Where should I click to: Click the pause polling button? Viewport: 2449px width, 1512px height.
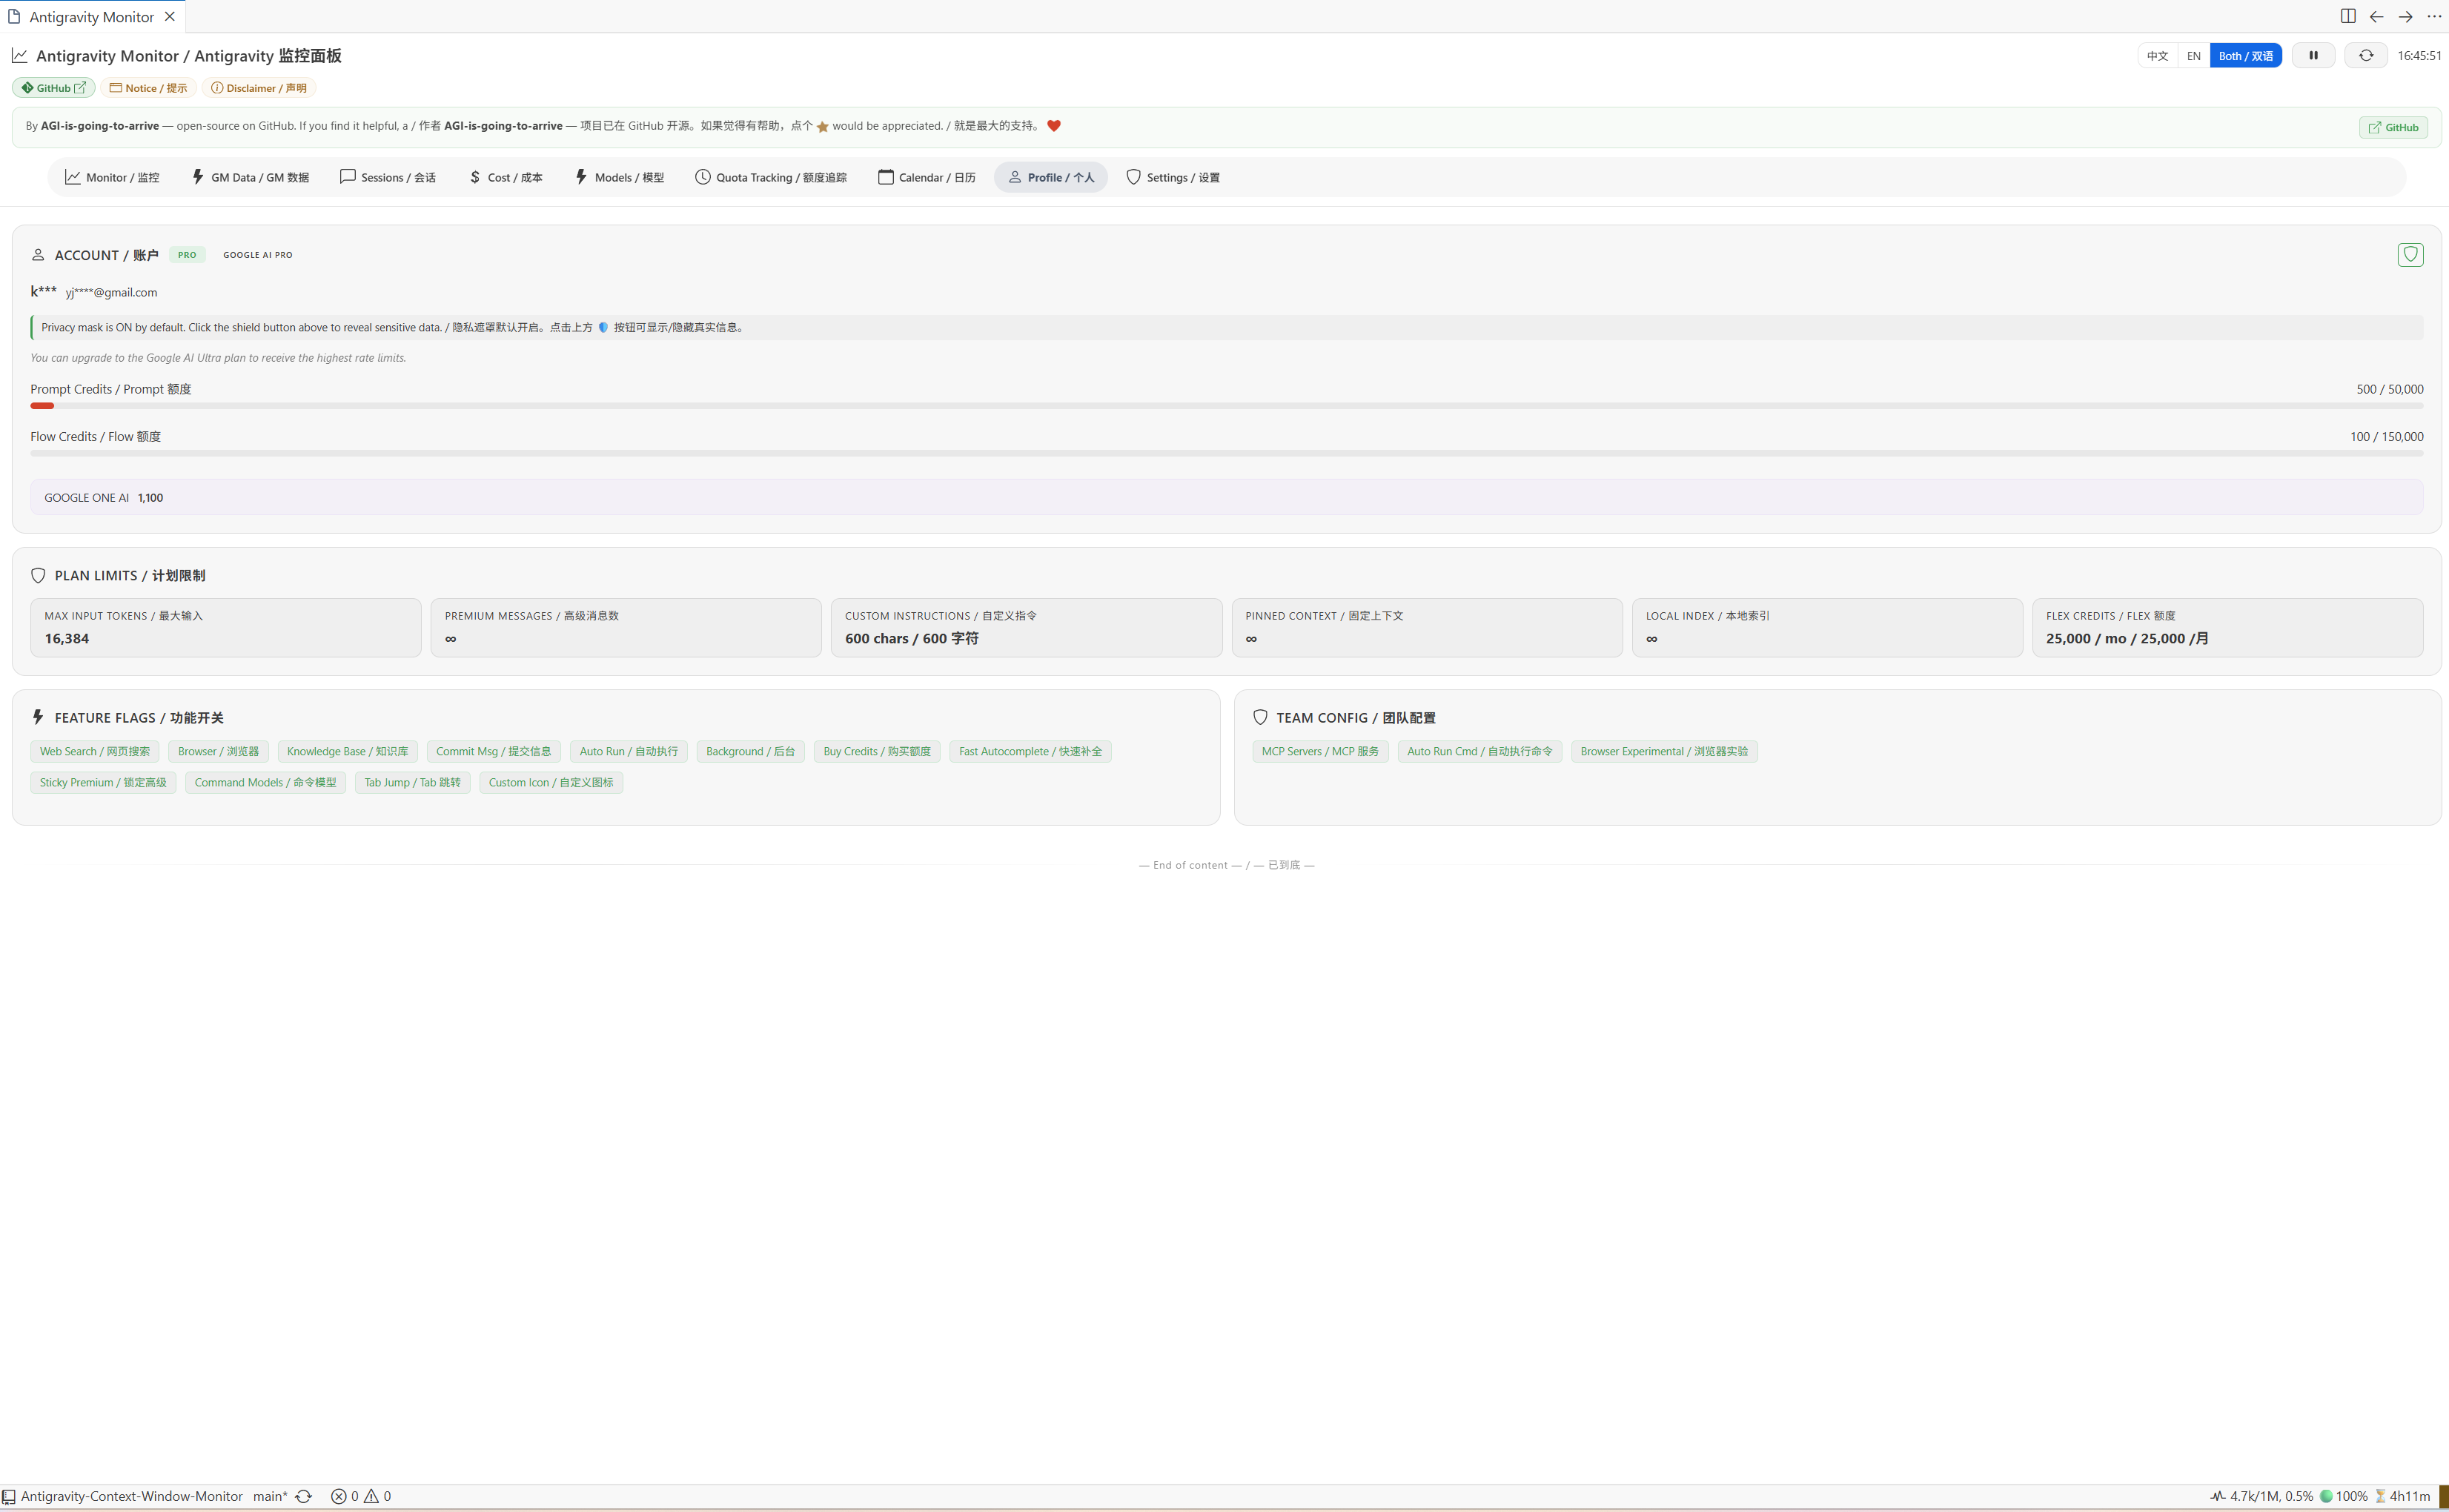point(2313,56)
